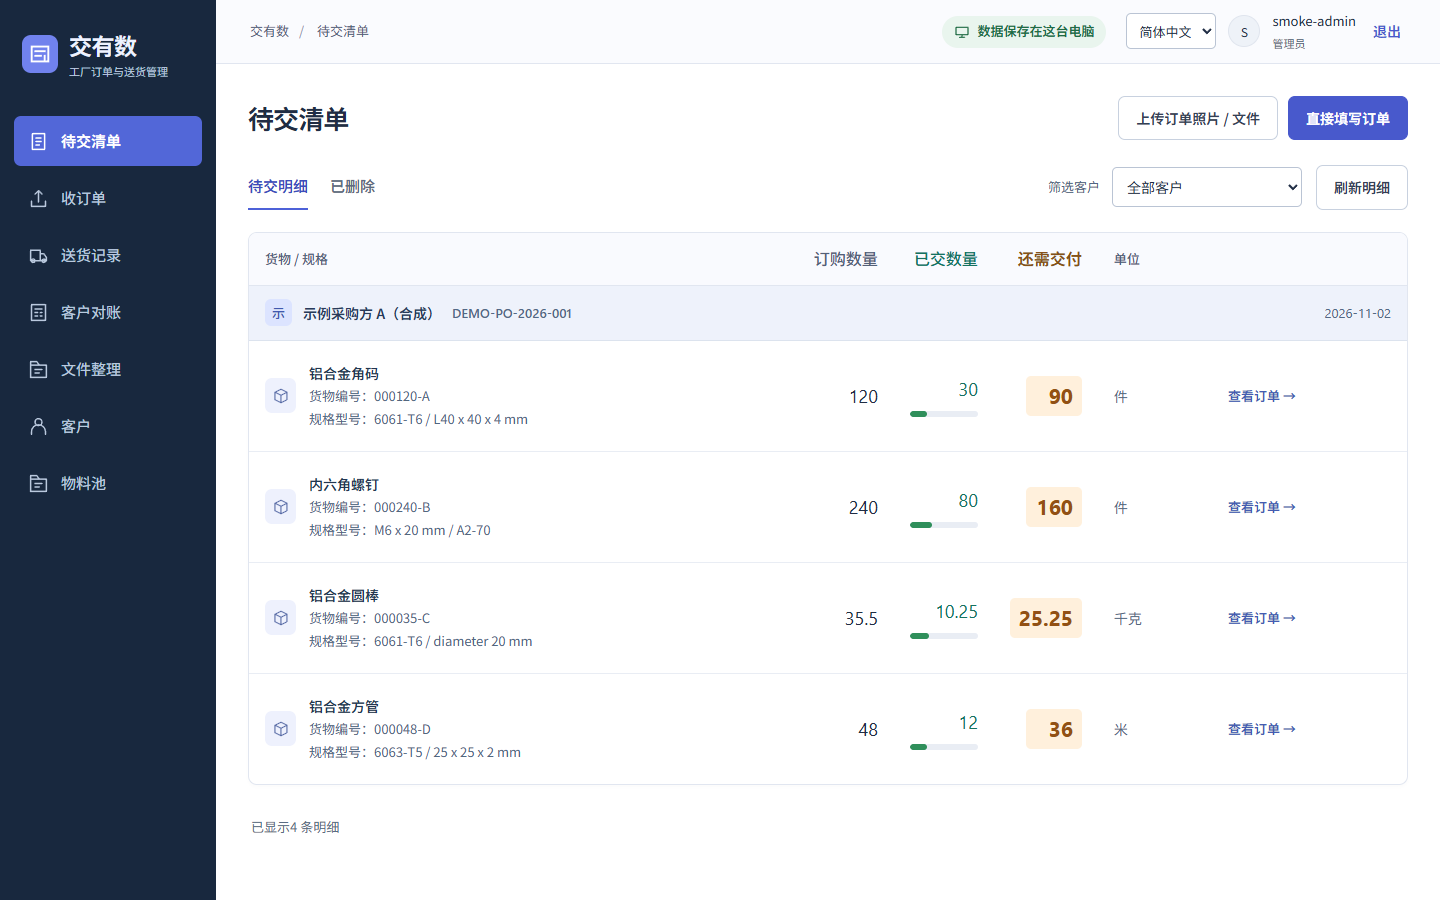Click the 文件整理 folder icon in the sidebar
This screenshot has height=900, width=1440.
click(38, 369)
